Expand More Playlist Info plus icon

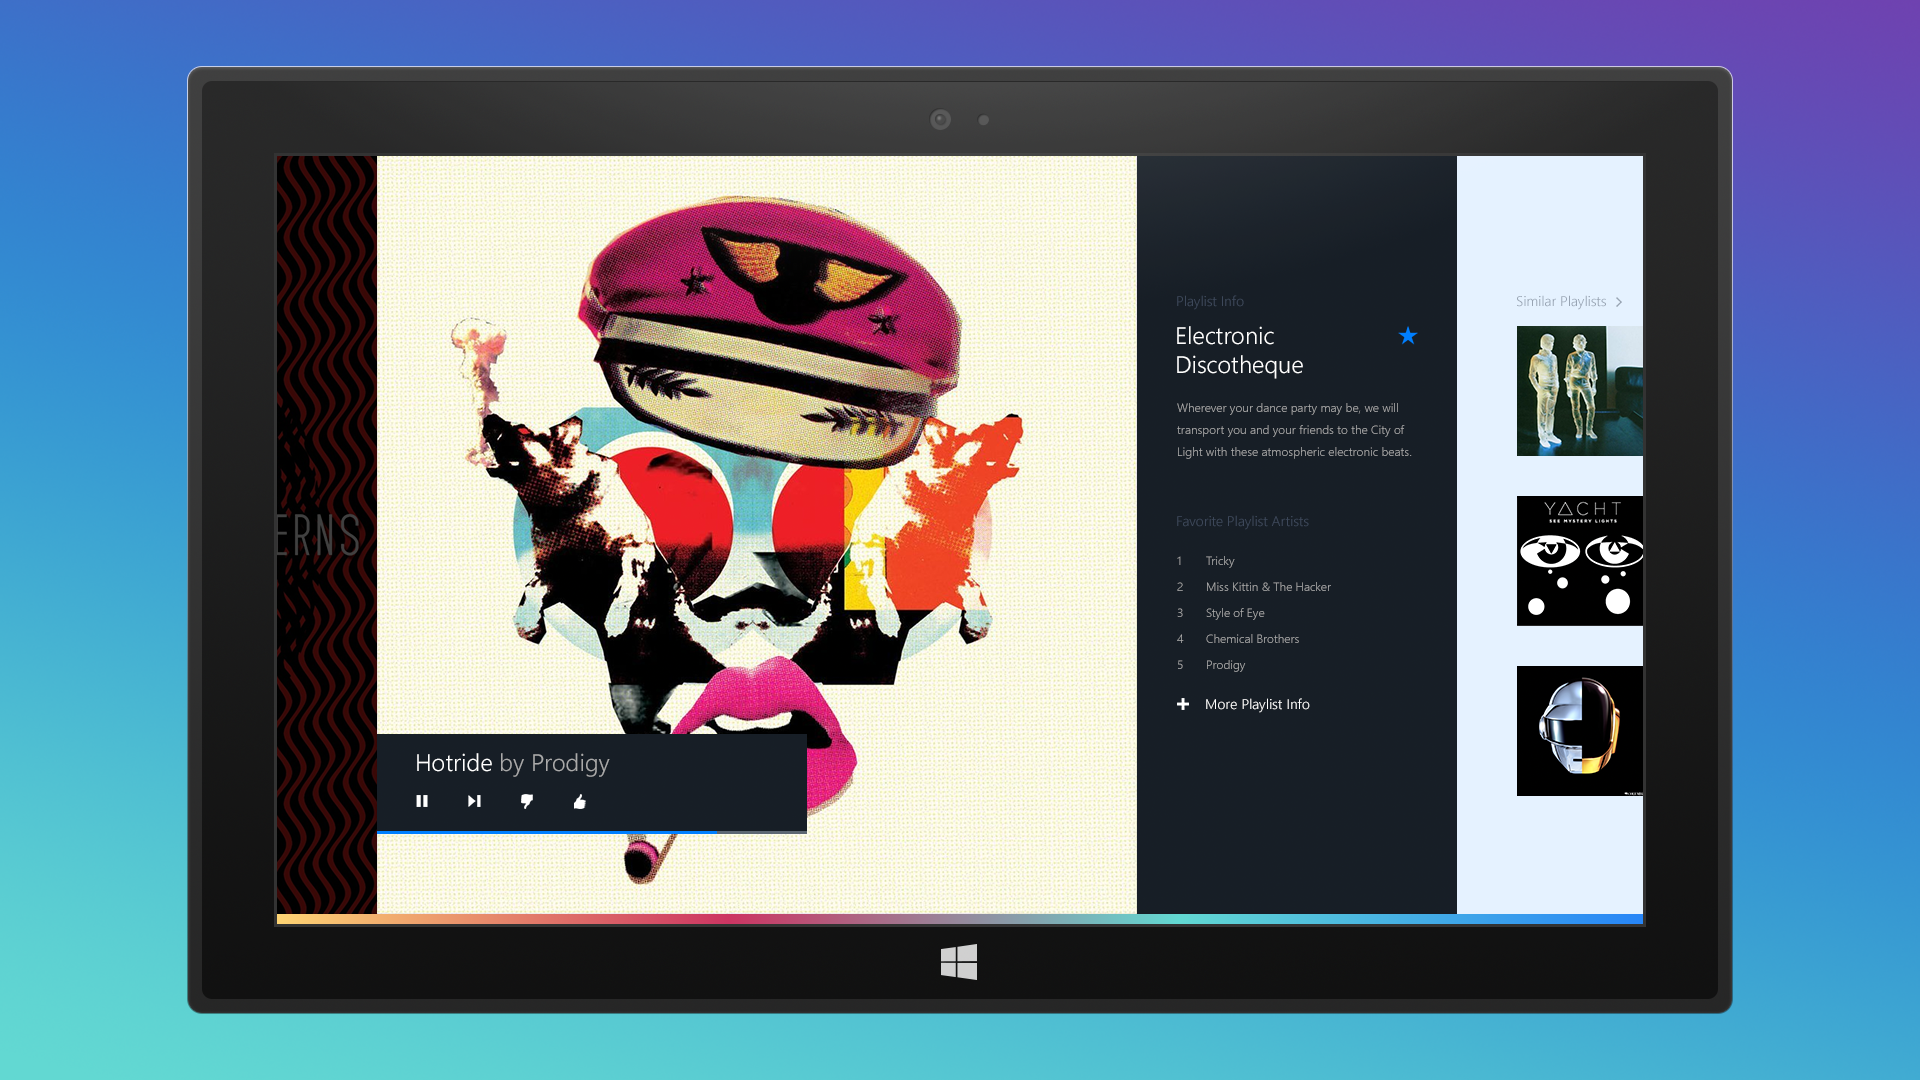coord(1183,704)
